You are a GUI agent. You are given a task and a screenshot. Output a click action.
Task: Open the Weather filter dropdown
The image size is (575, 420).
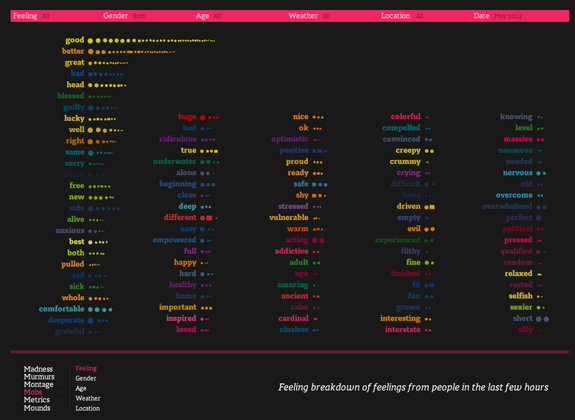pos(309,16)
